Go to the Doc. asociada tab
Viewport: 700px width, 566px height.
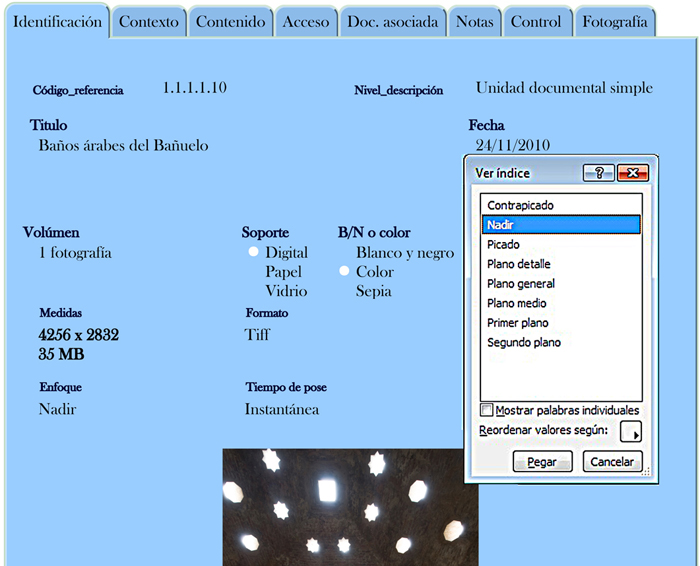(393, 22)
